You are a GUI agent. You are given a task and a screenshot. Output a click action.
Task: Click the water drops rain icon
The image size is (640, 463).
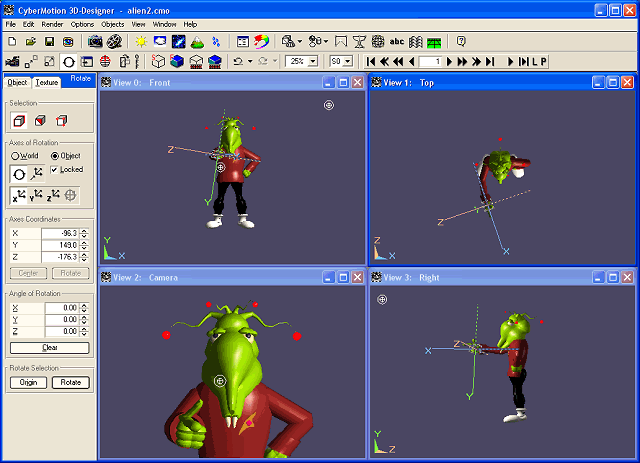(216, 41)
